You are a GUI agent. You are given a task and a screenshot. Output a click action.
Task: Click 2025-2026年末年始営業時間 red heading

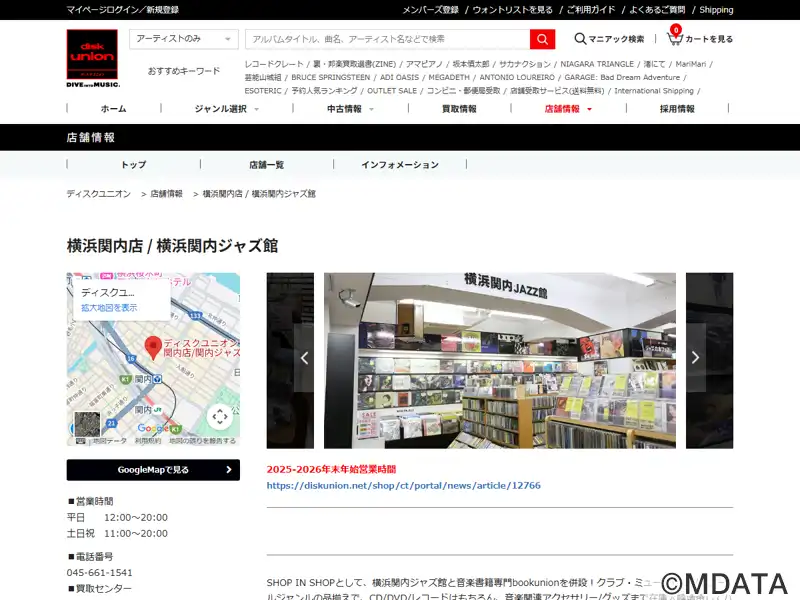331,469
